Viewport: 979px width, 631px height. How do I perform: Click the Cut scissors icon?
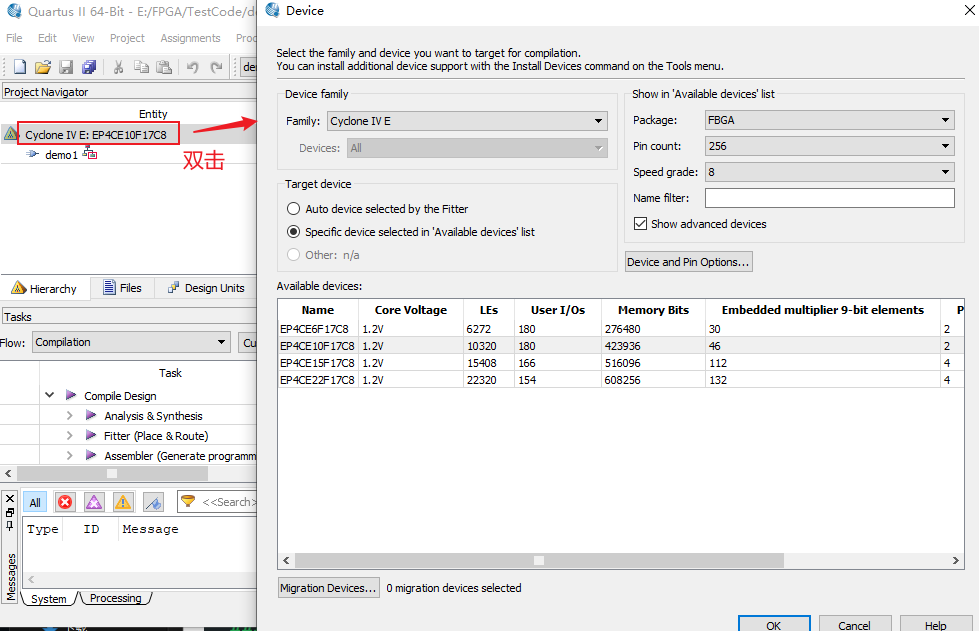tap(118, 67)
